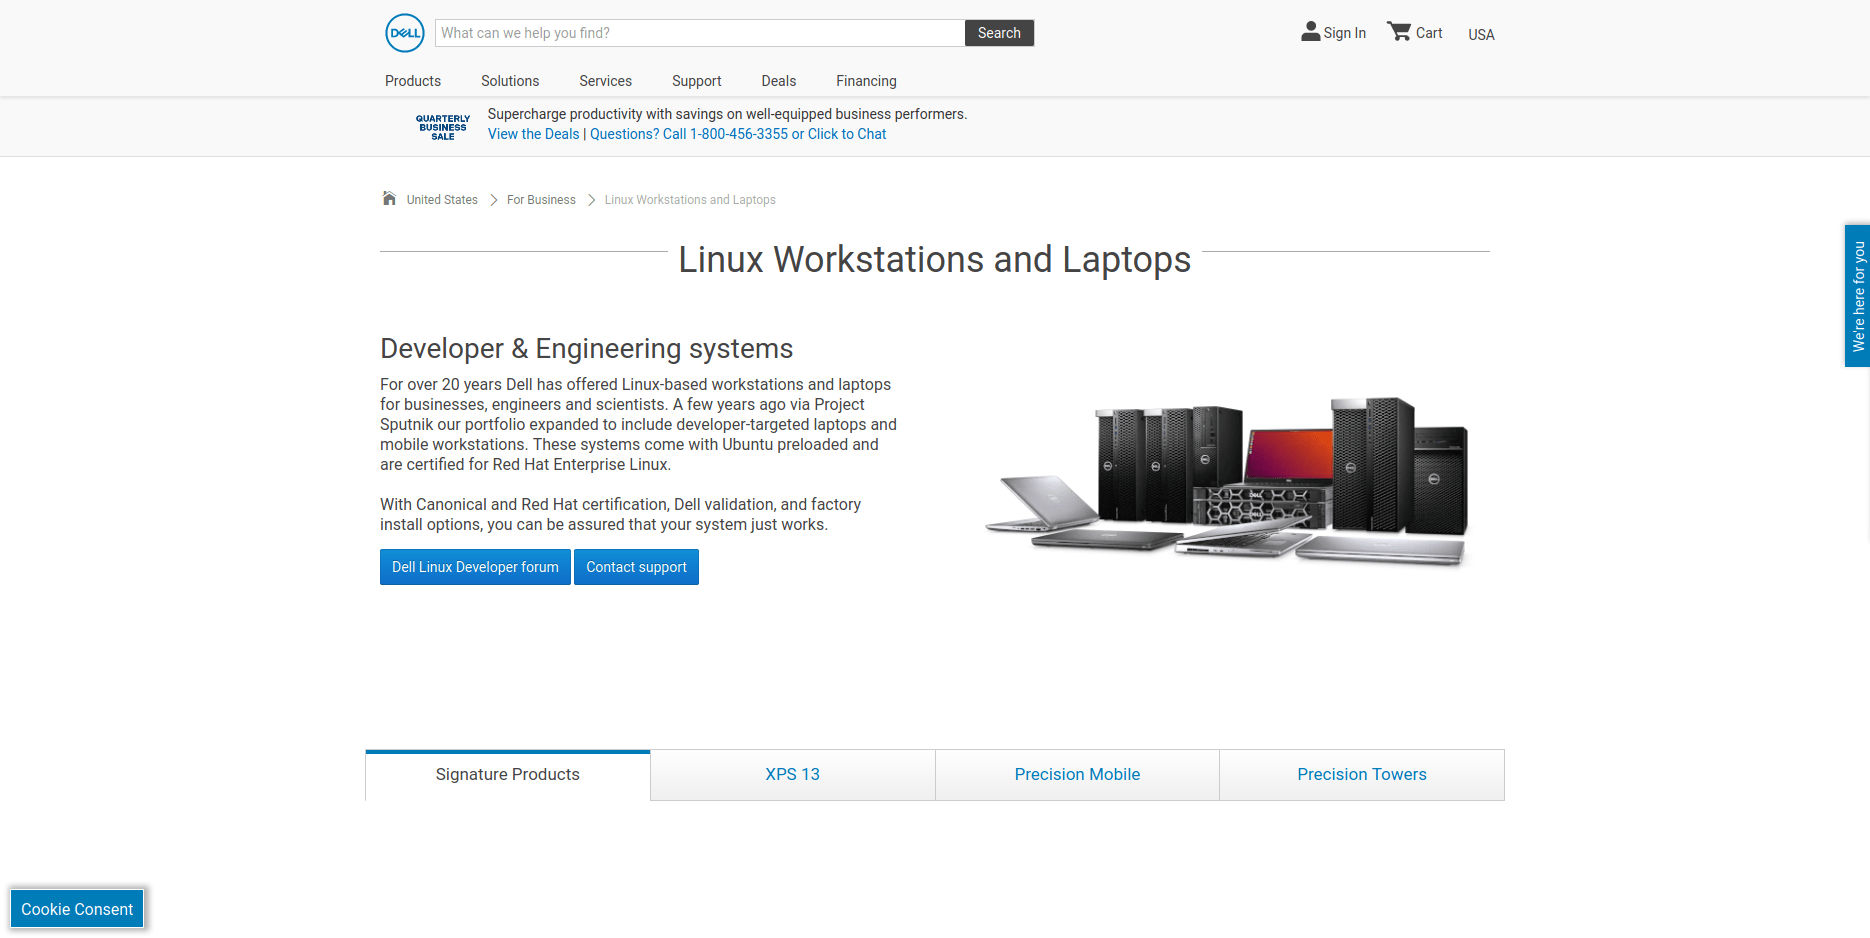Click the Quarterly Business Sale badge
1870x938 pixels.
click(x=443, y=127)
